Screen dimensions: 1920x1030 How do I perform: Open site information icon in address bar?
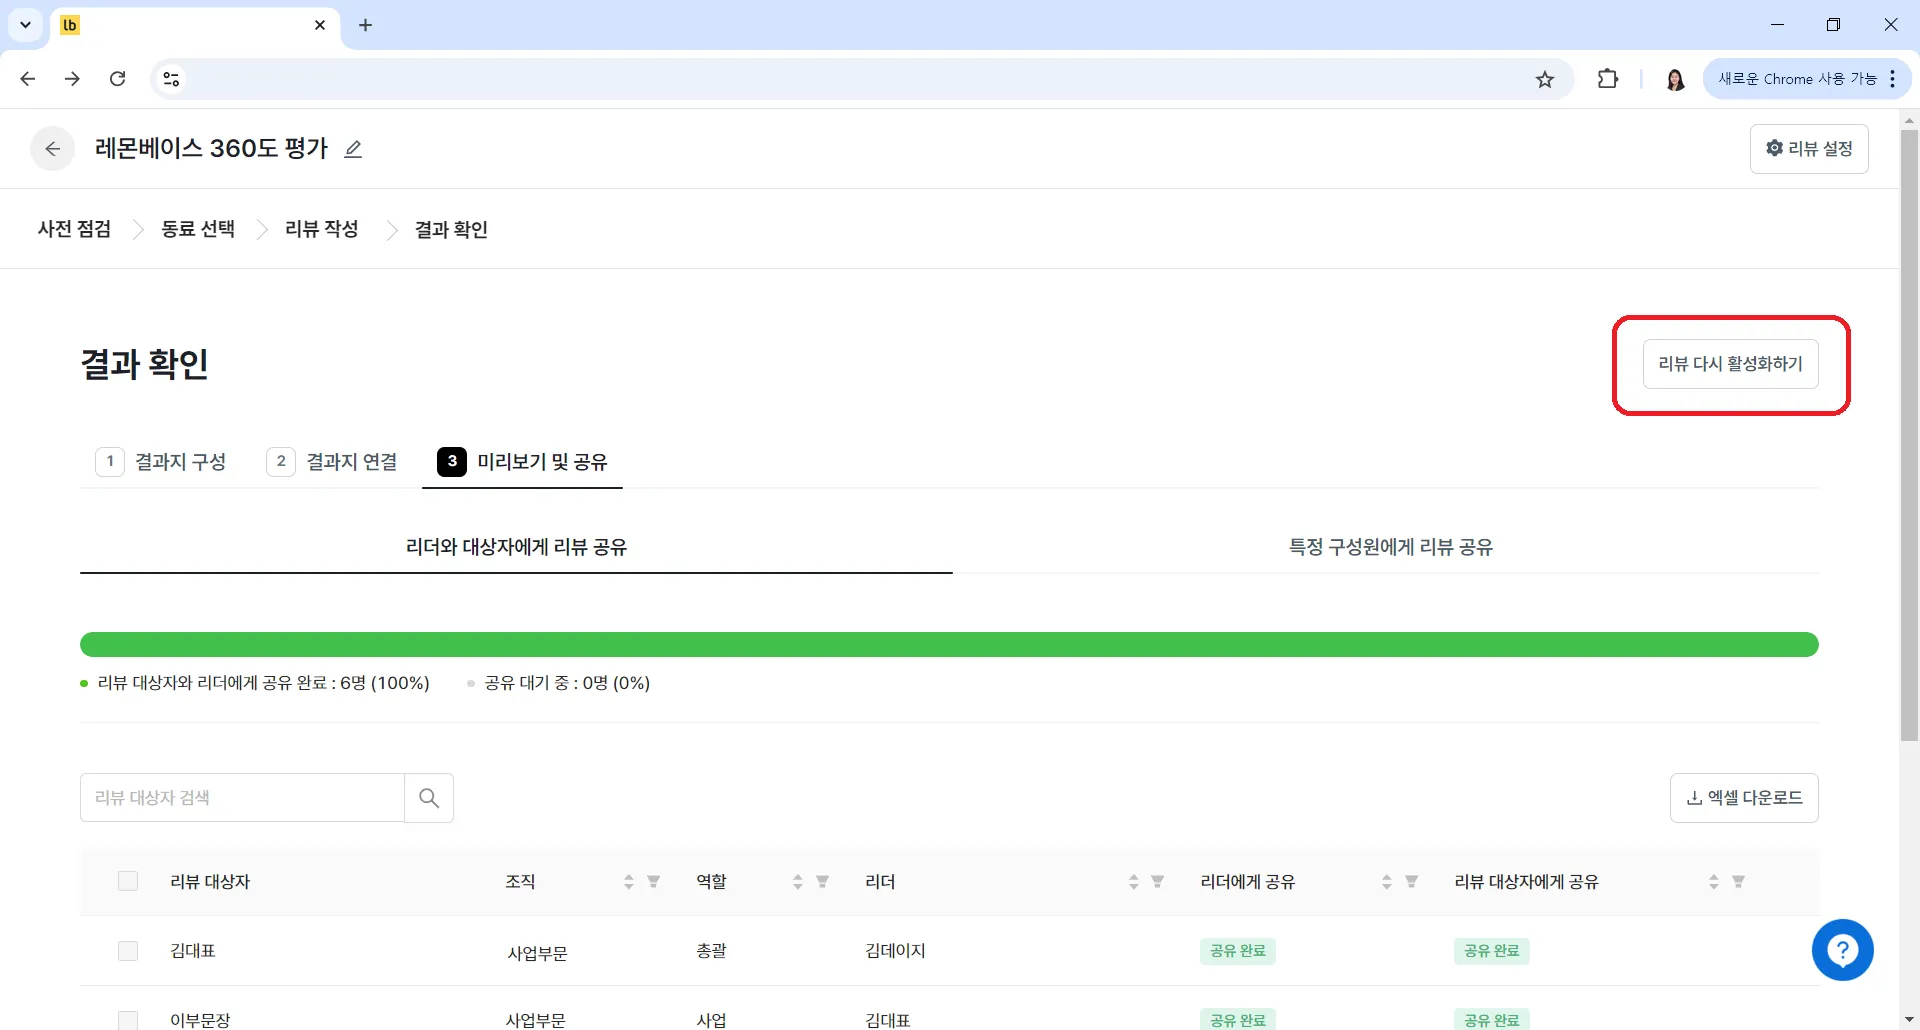pos(171,79)
